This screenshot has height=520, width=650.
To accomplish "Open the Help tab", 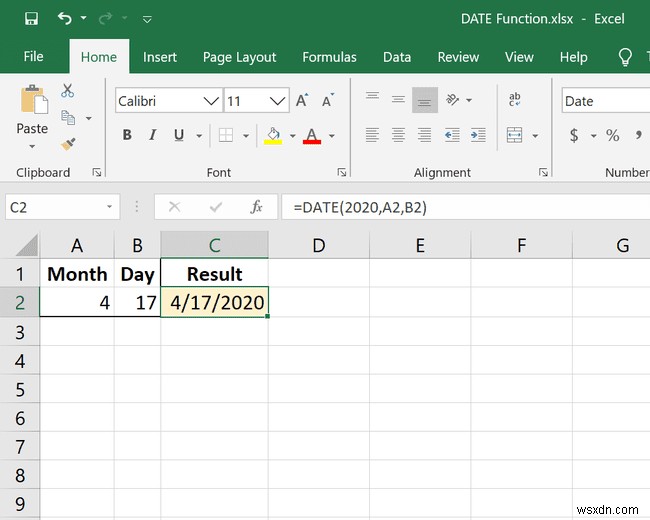I will [x=573, y=57].
